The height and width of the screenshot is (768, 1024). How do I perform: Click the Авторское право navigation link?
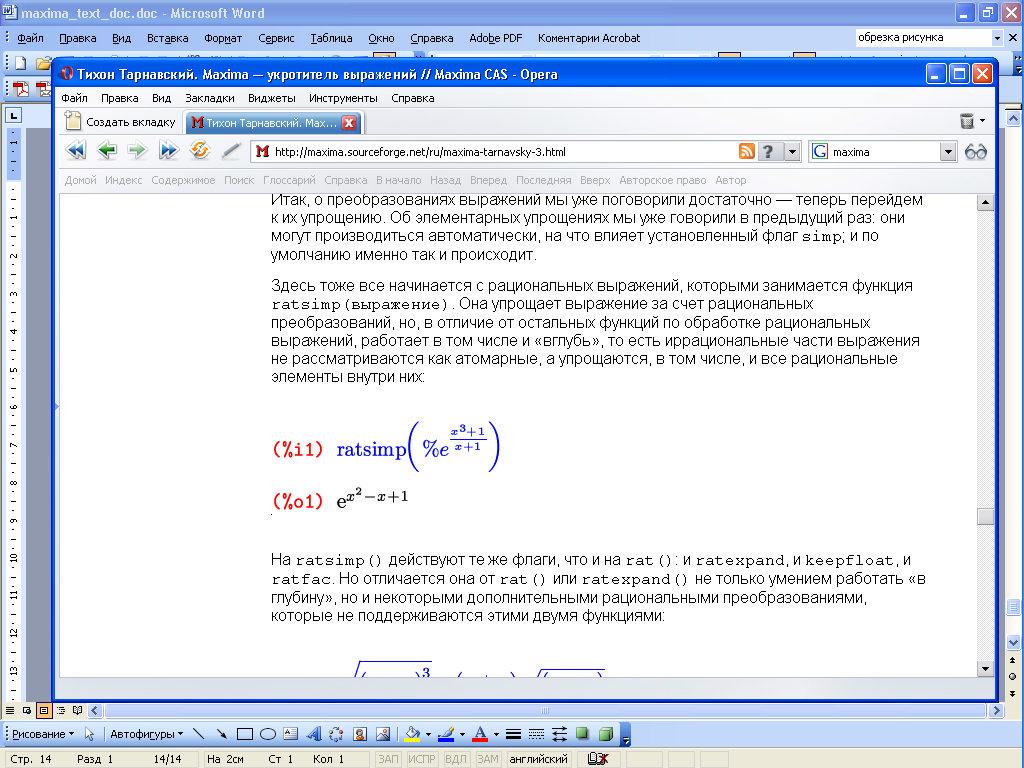click(x=663, y=180)
